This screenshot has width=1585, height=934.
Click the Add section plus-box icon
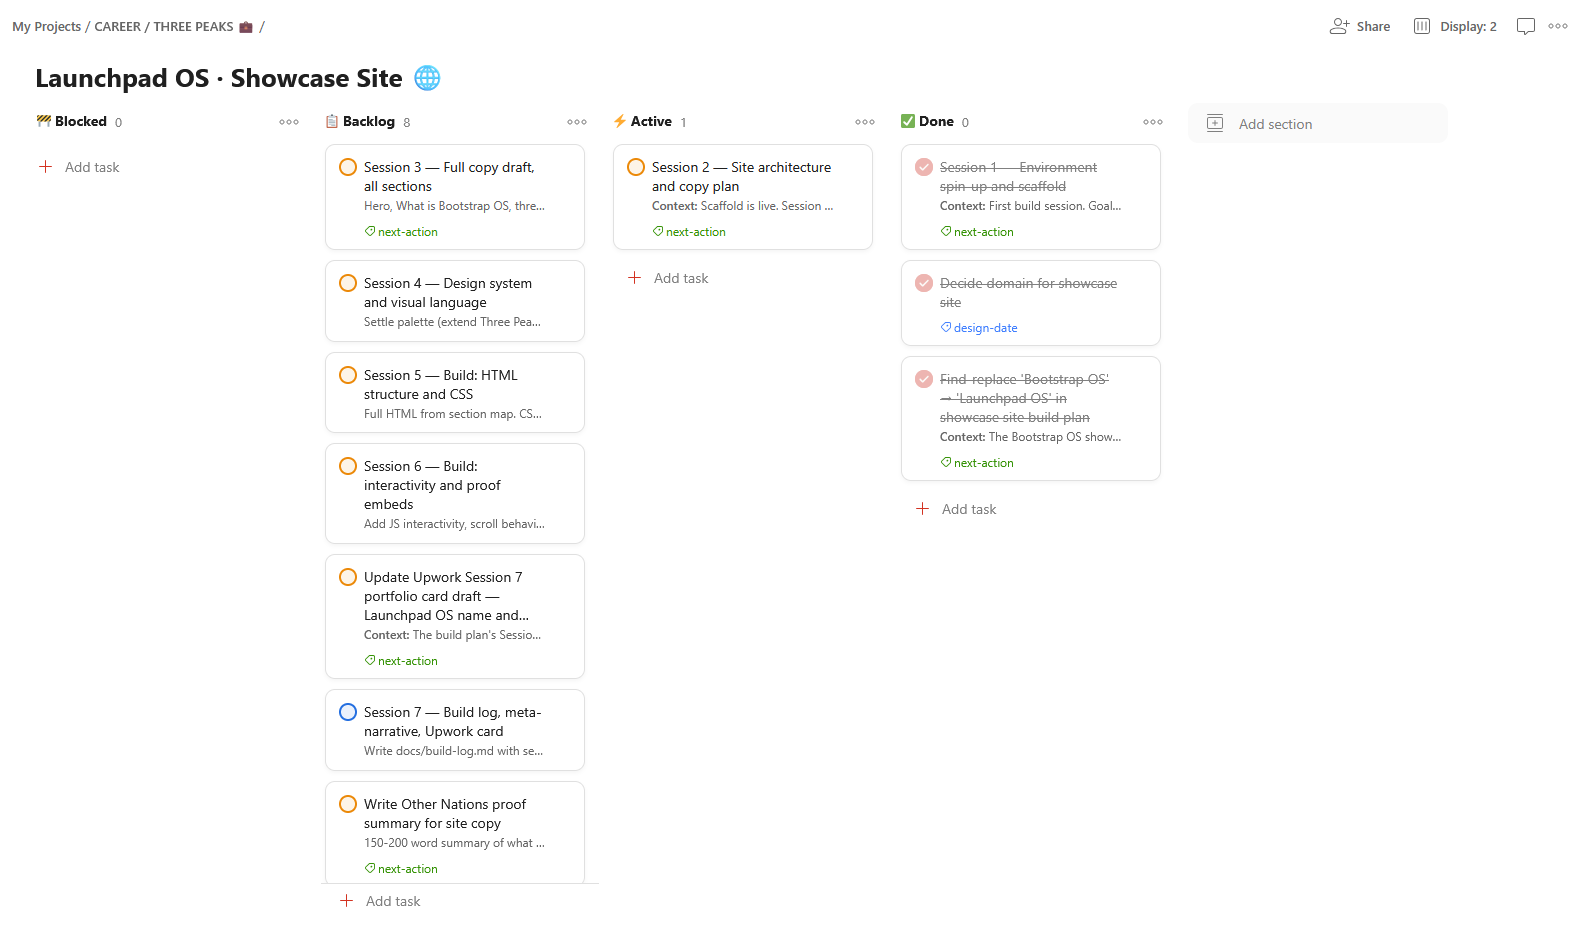[1215, 123]
